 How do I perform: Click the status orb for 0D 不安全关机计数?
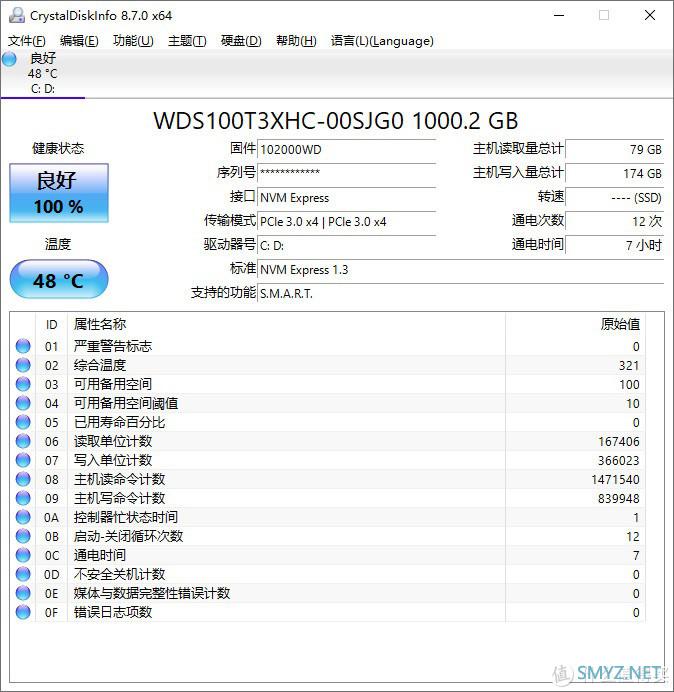click(23, 574)
